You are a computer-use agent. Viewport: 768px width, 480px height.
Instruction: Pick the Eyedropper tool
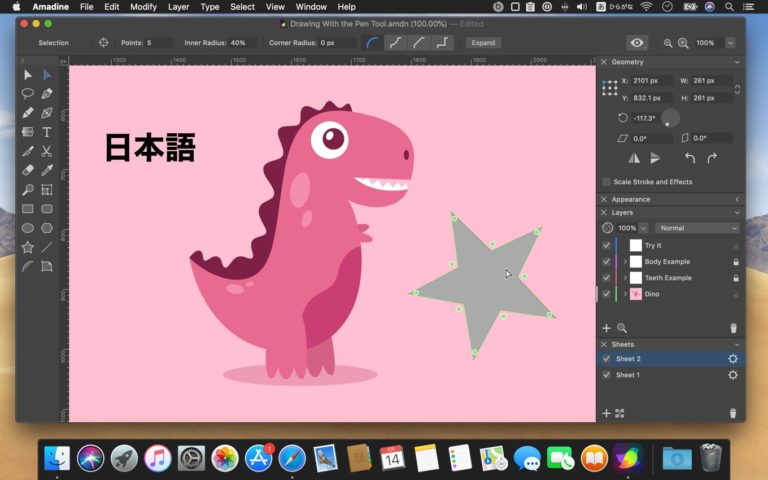(x=47, y=171)
